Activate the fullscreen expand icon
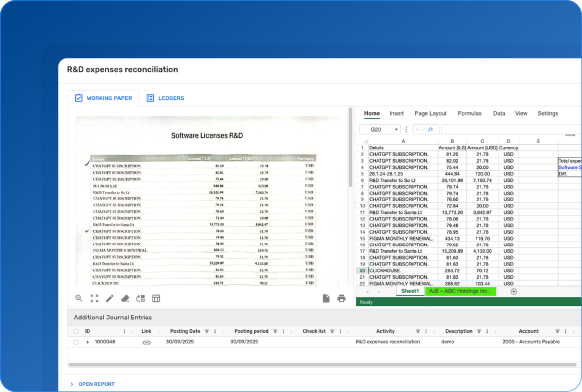Viewport: 582px width, 392px height. pos(94,298)
